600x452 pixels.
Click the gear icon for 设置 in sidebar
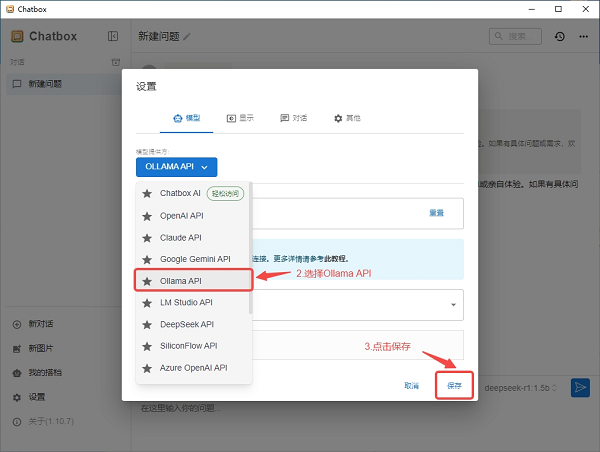(x=17, y=397)
